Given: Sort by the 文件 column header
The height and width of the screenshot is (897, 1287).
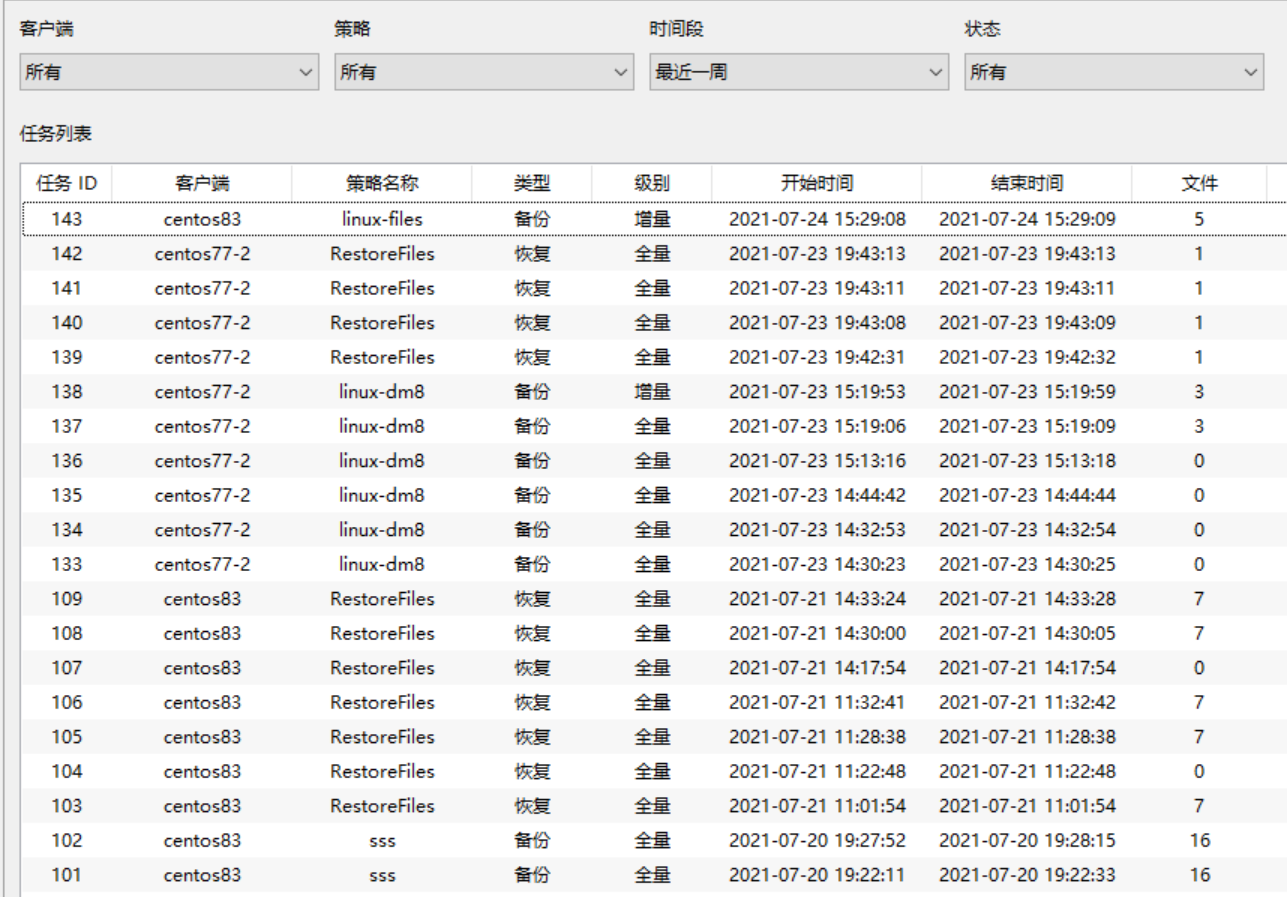Looking at the screenshot, I should click(x=1199, y=184).
